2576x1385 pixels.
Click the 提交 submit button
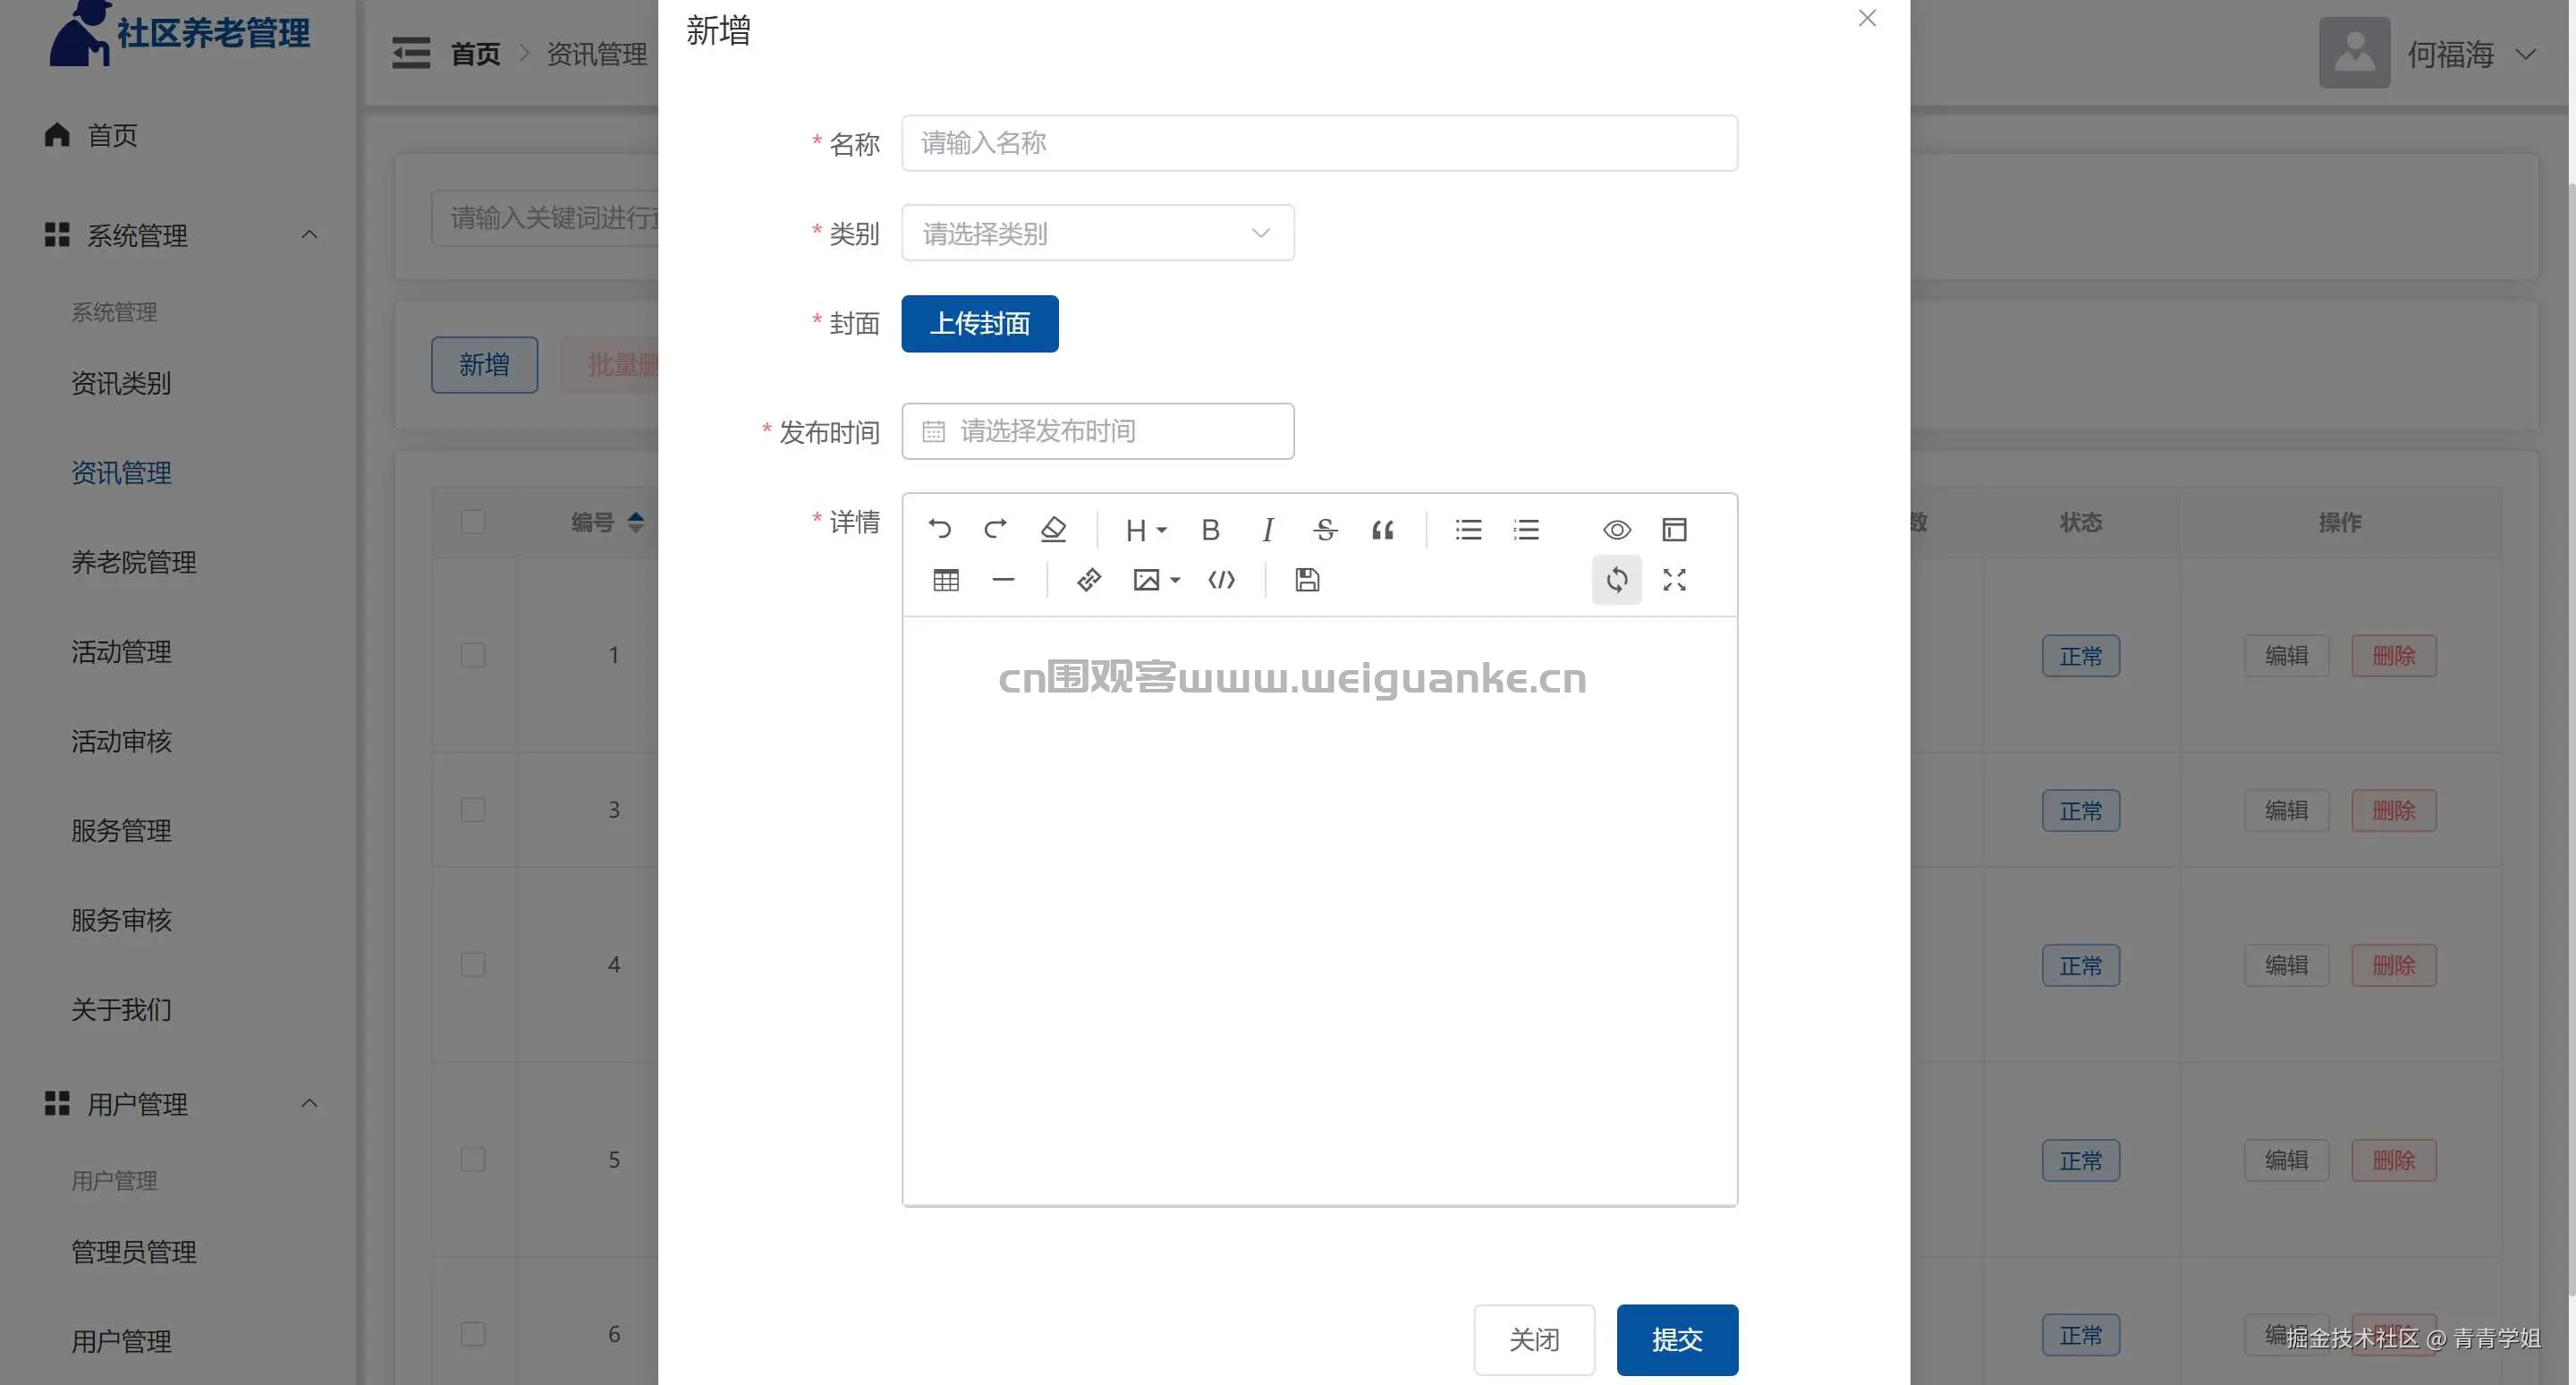coord(1677,1339)
